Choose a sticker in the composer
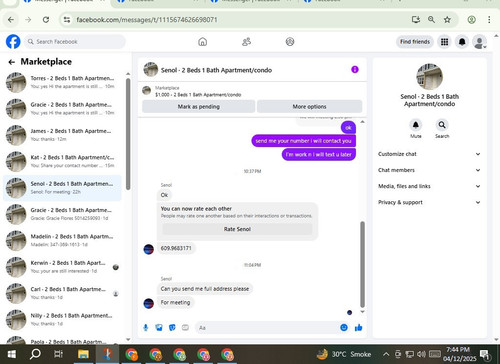The height and width of the screenshot is (364, 500). 172,328
